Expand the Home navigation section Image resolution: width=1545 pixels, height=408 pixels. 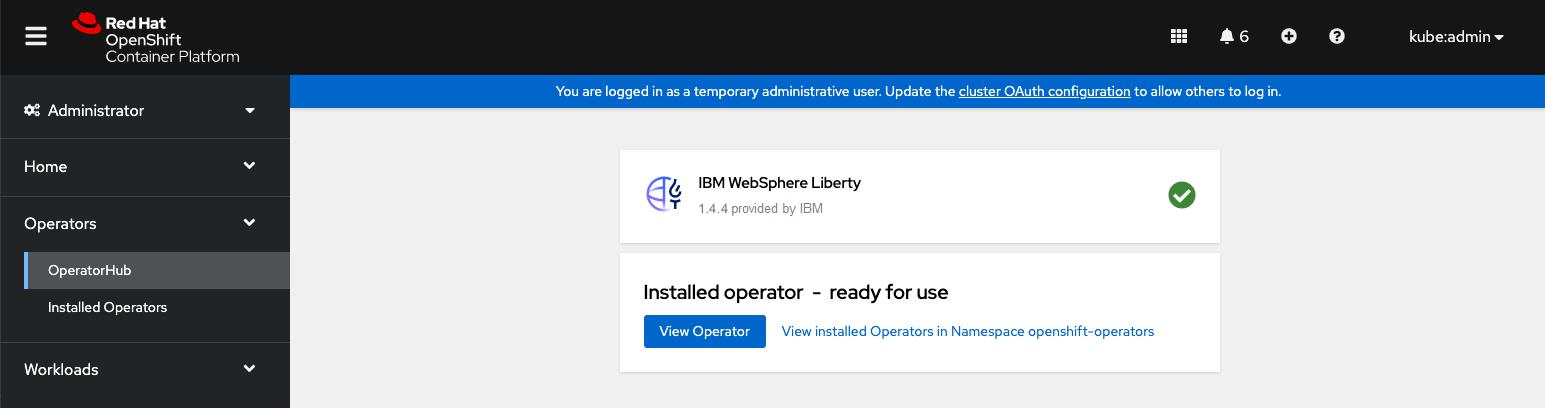pos(145,167)
